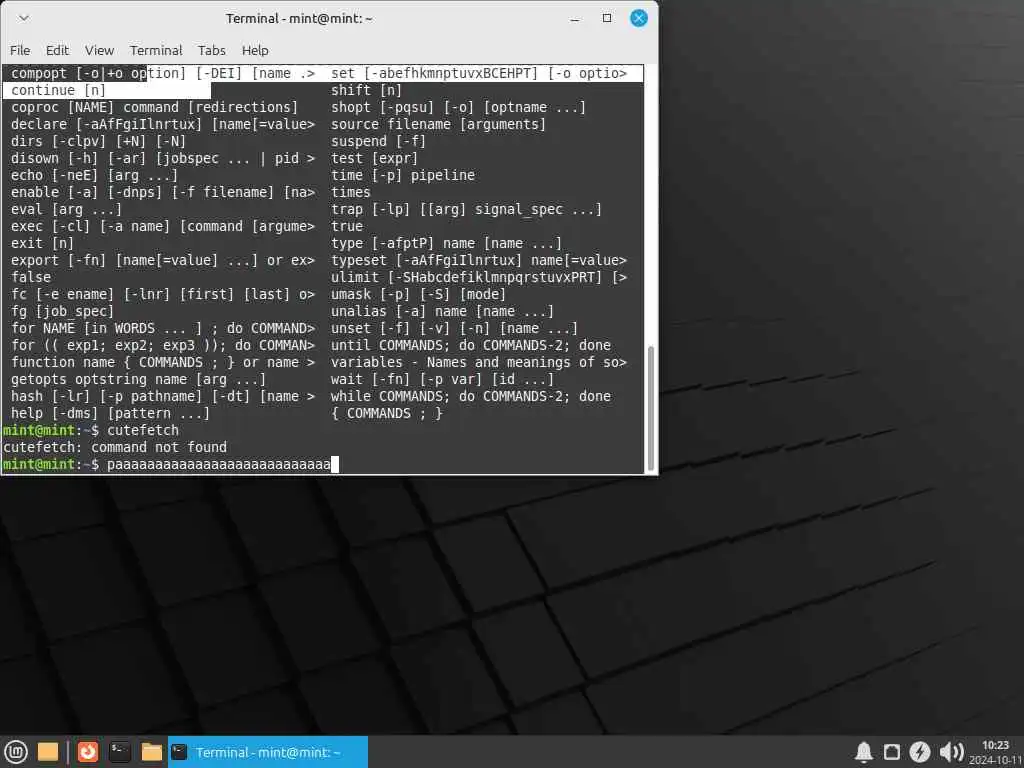Open the power manager tray icon
Image resolution: width=1024 pixels, height=768 pixels.
920,752
